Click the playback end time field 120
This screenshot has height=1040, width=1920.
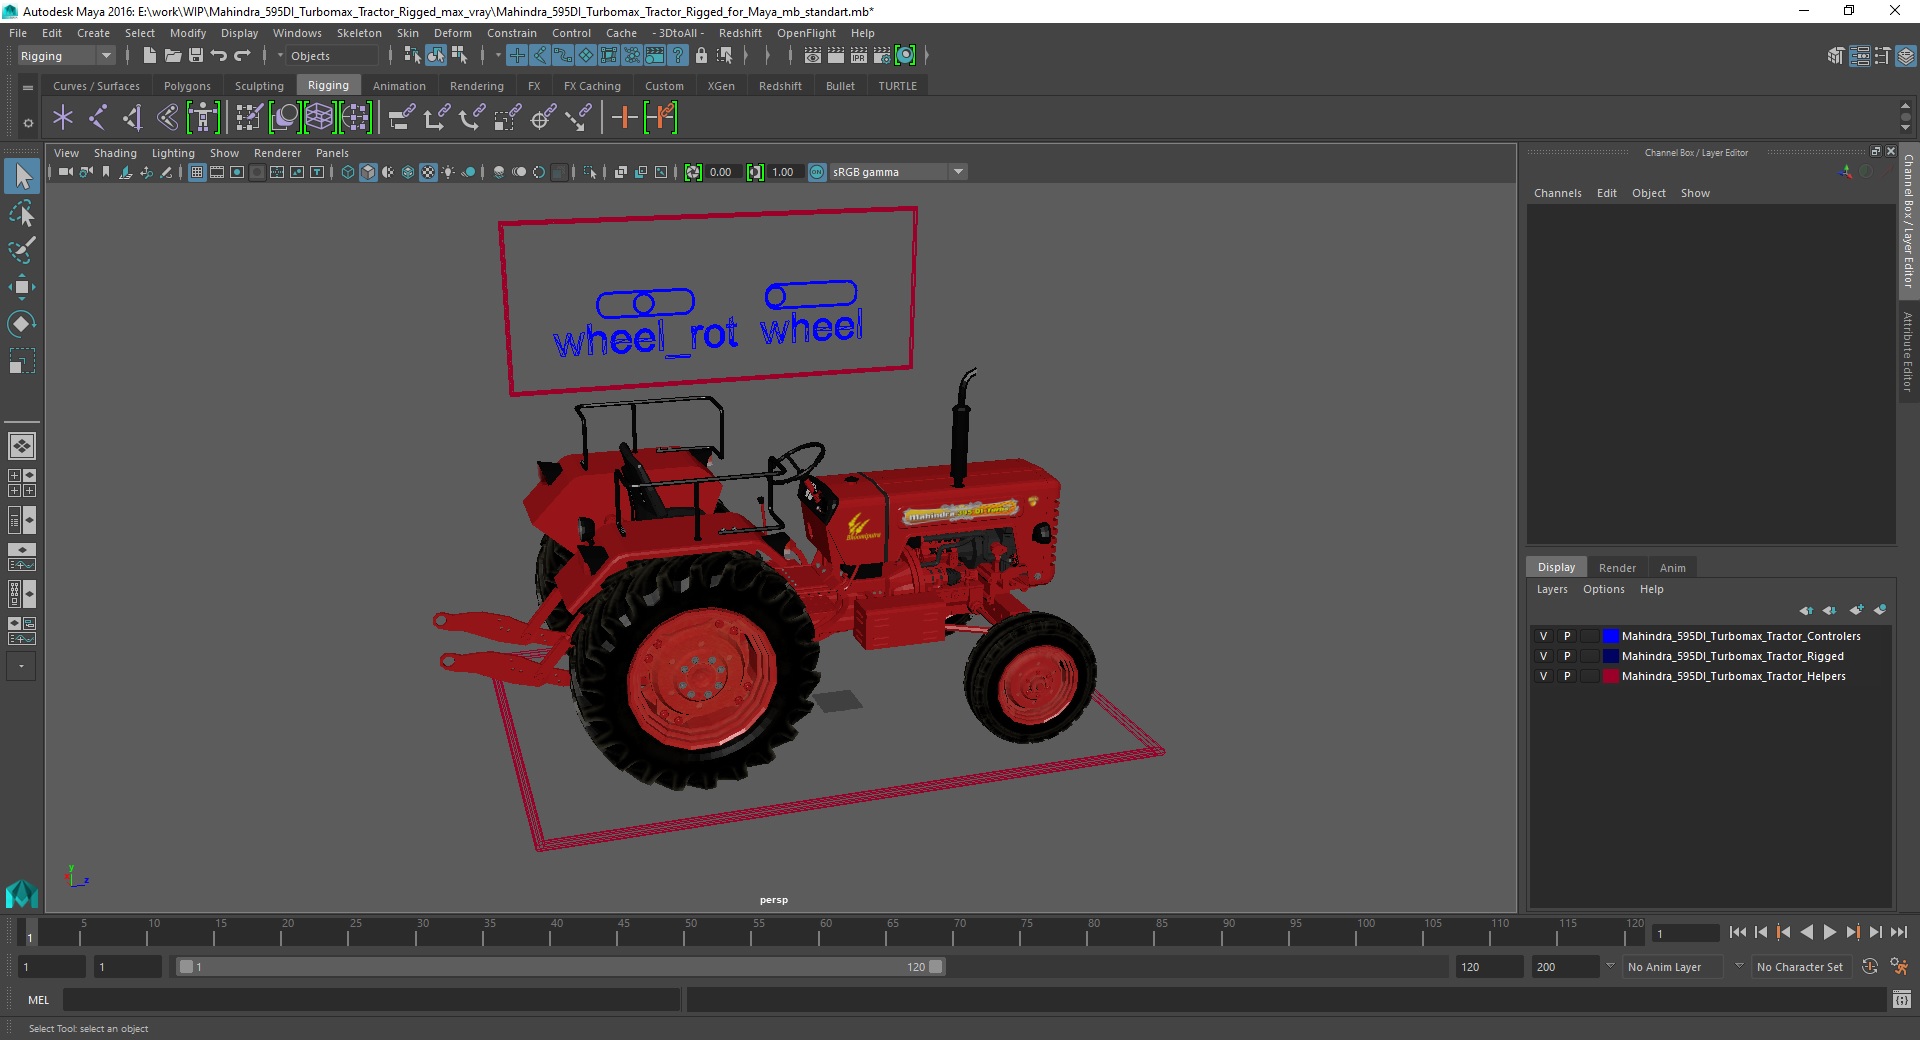coord(1488,967)
